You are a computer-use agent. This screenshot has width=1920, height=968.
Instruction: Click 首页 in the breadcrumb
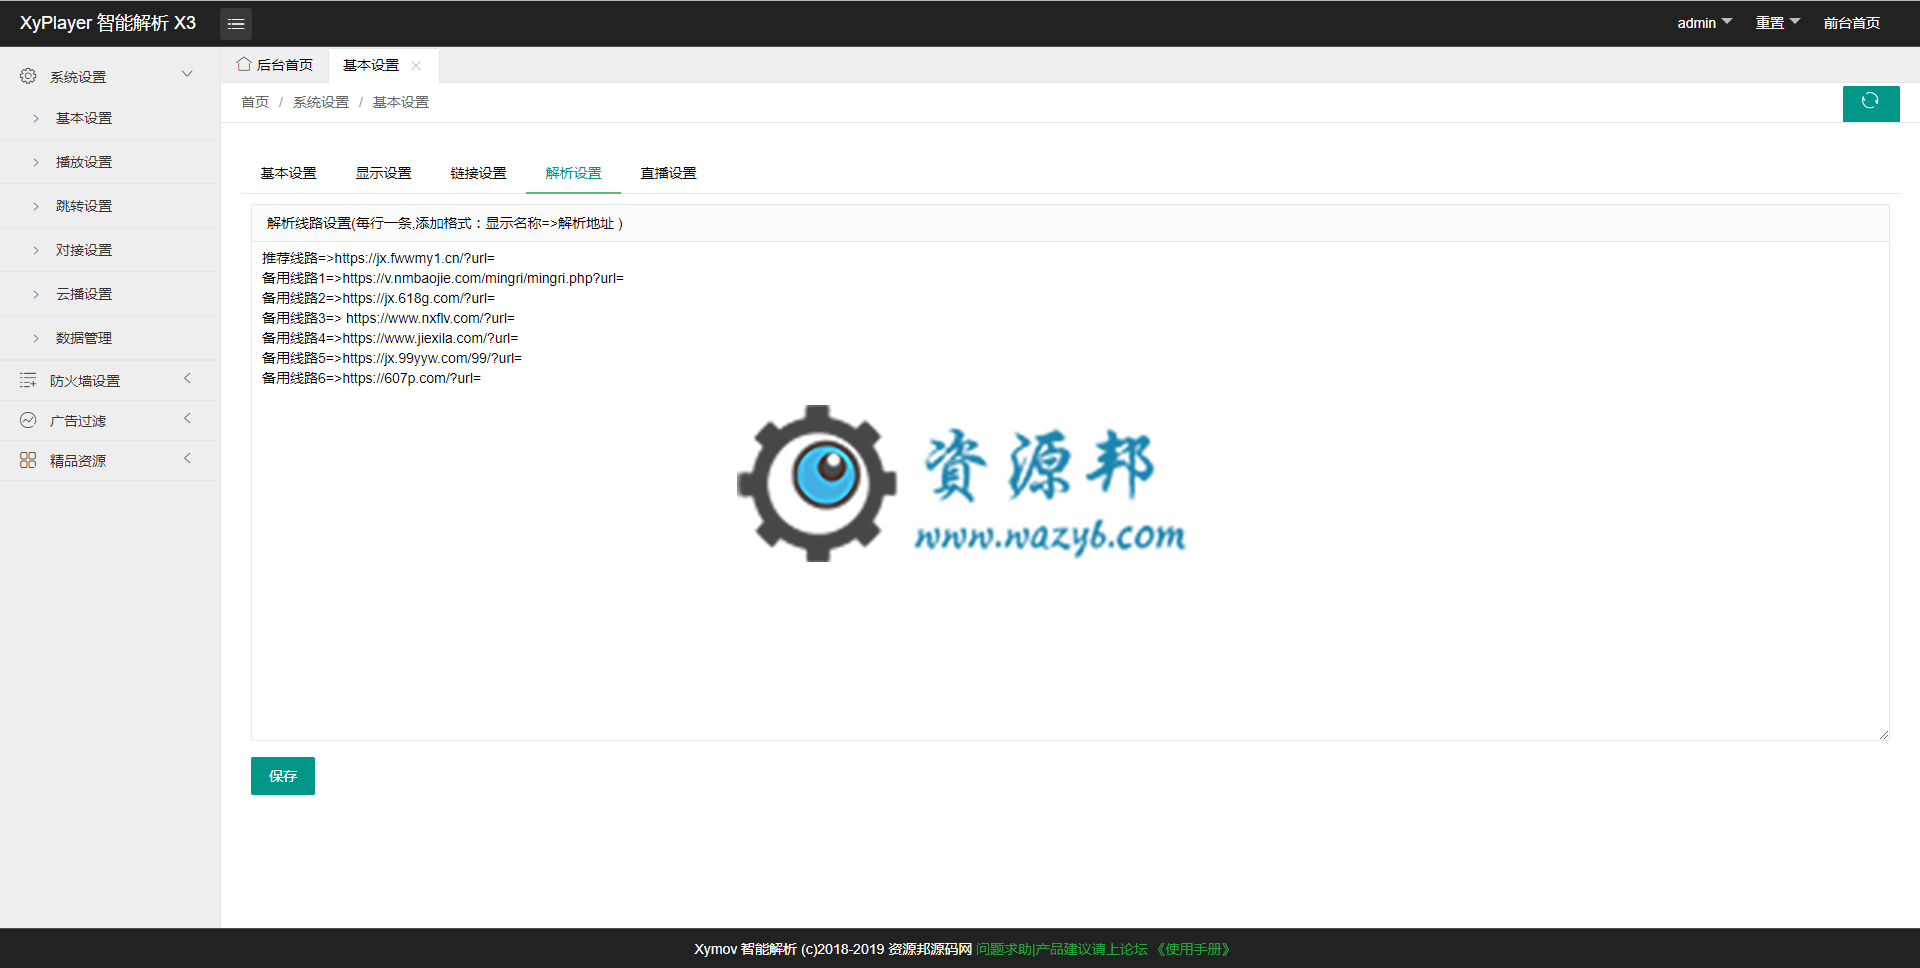pos(255,102)
